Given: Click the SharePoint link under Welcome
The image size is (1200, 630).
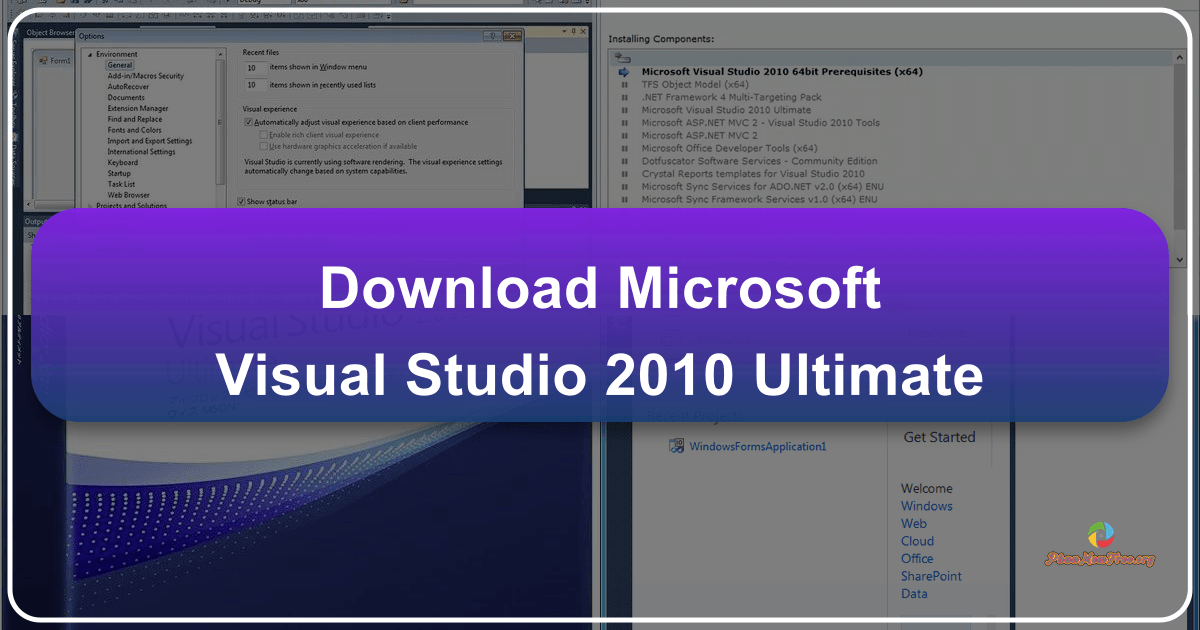Looking at the screenshot, I should click(931, 576).
